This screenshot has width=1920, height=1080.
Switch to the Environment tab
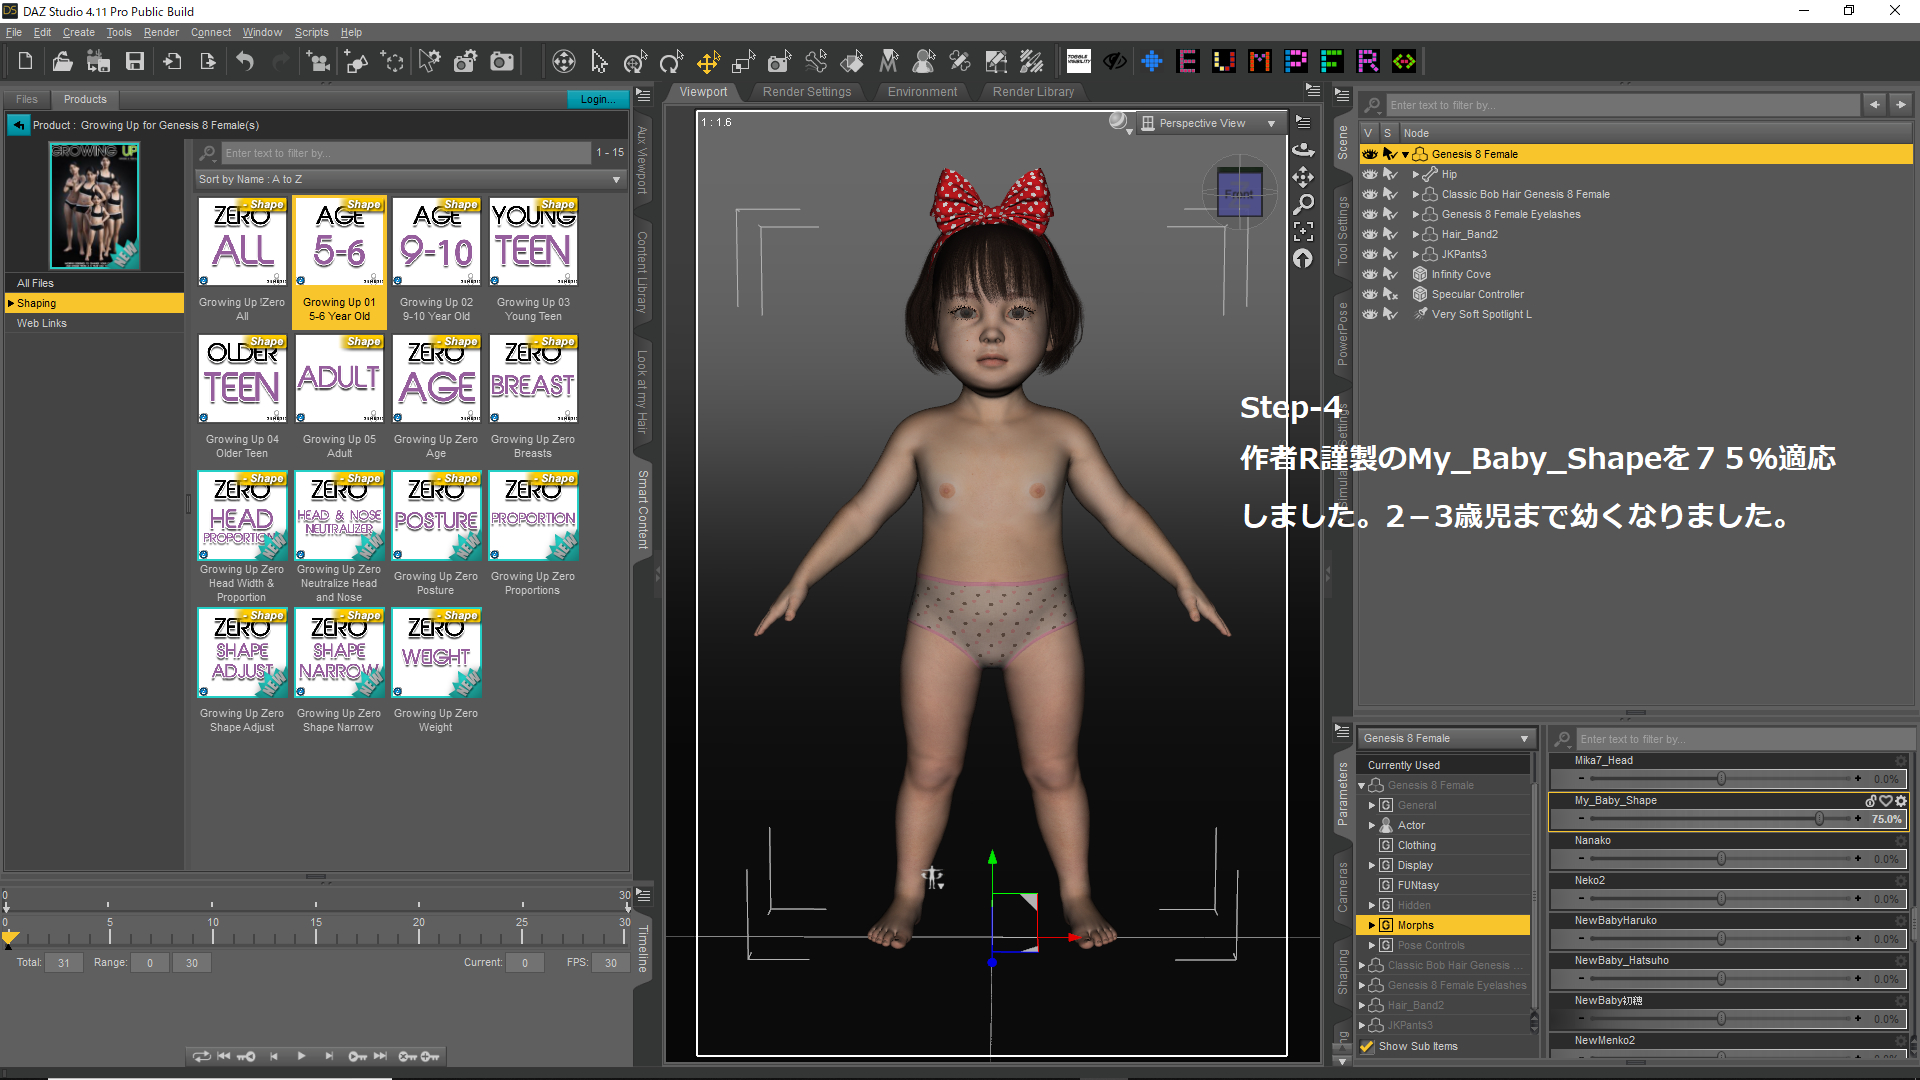pos(922,91)
